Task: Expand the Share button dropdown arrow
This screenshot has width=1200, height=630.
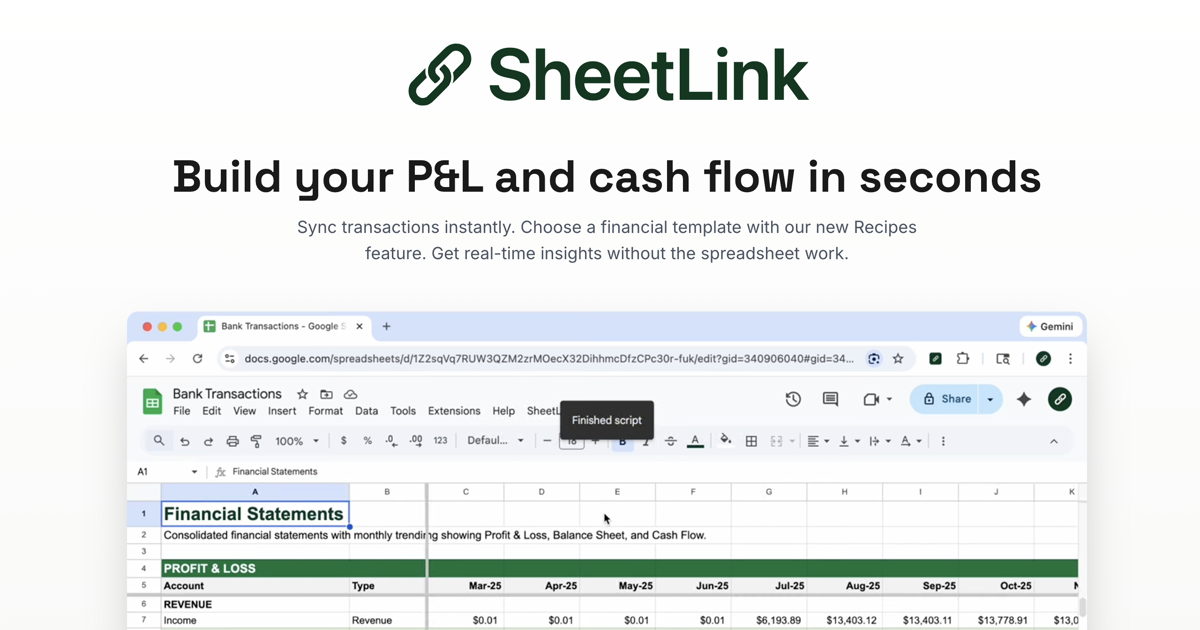Action: [990, 399]
